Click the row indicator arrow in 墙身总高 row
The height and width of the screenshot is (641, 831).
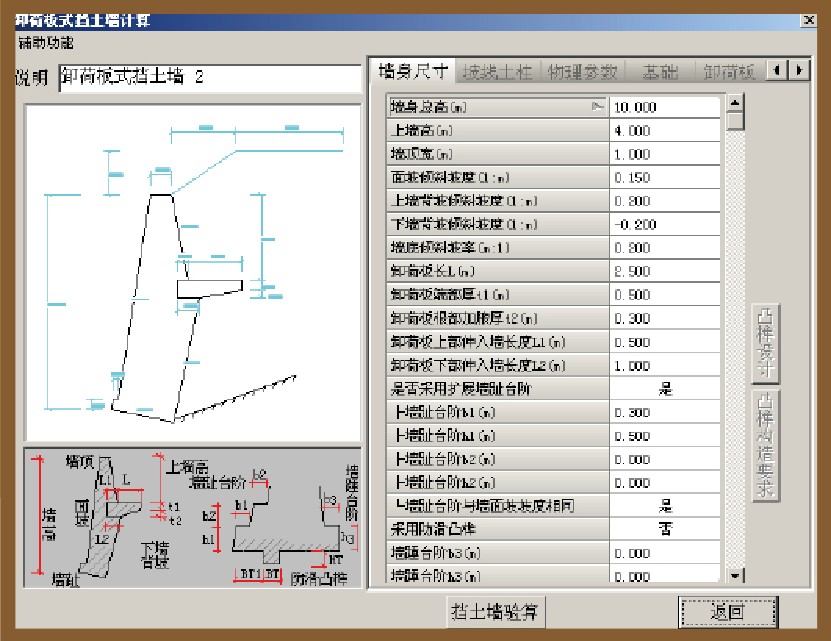coord(597,107)
